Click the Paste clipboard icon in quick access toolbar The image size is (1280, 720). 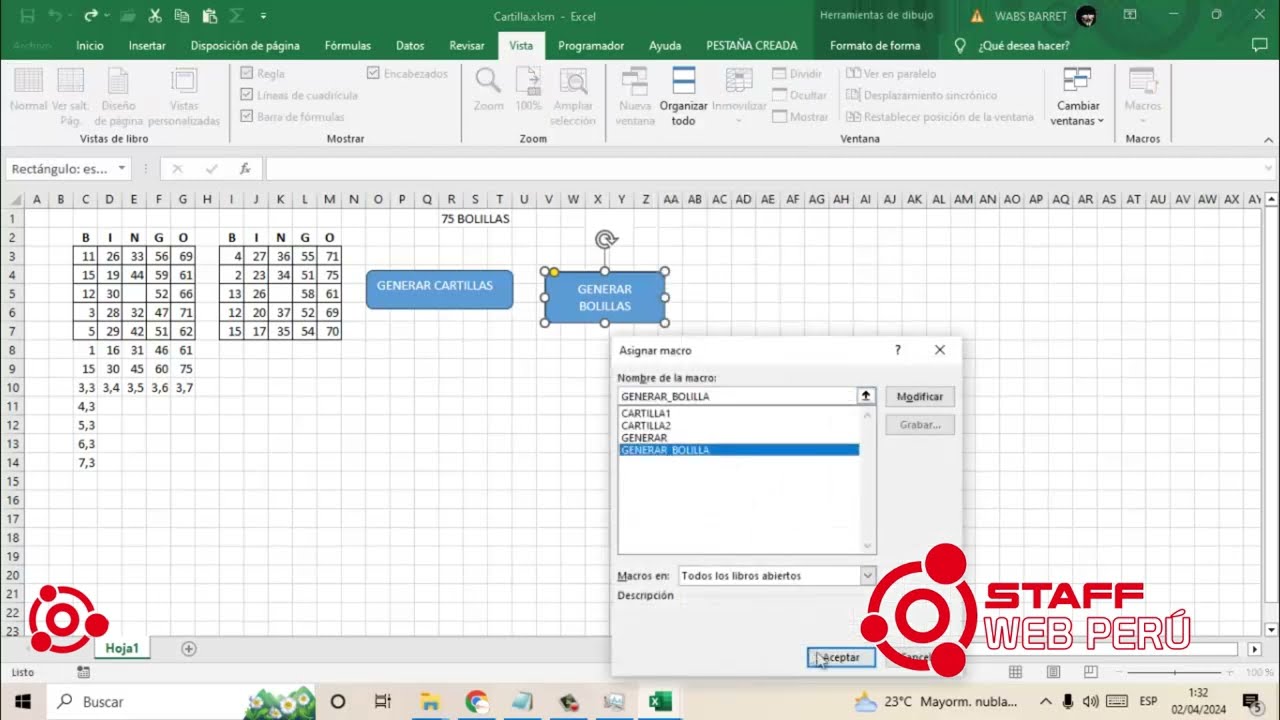coord(209,15)
